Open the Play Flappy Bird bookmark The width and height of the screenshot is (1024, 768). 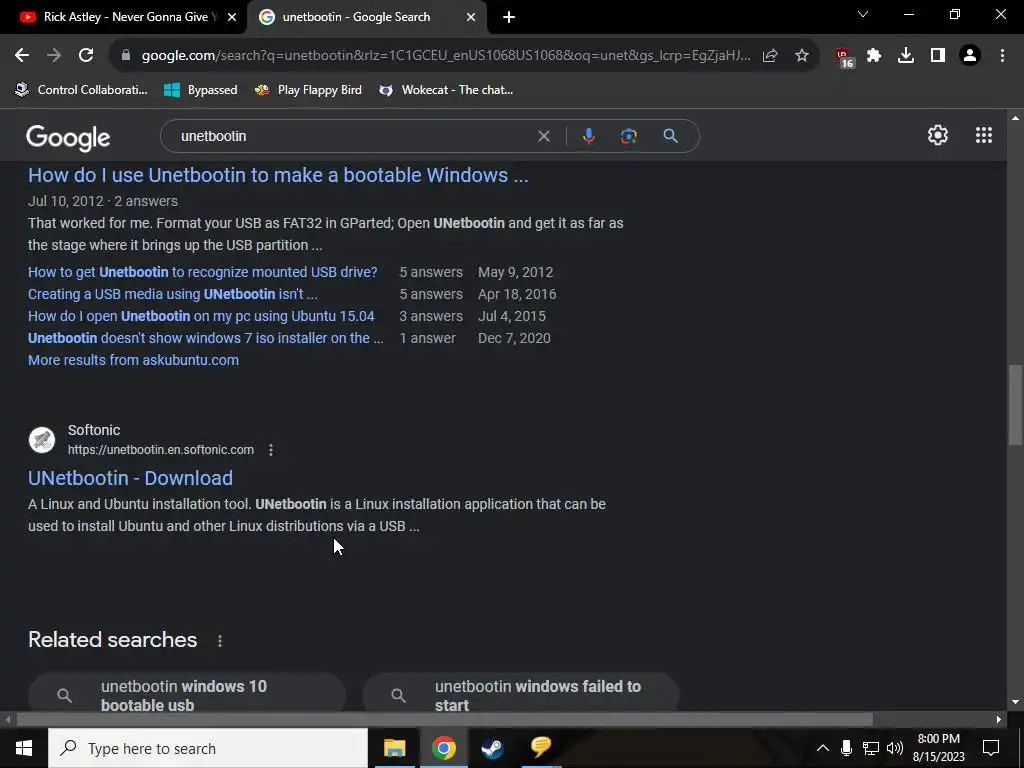[308, 90]
